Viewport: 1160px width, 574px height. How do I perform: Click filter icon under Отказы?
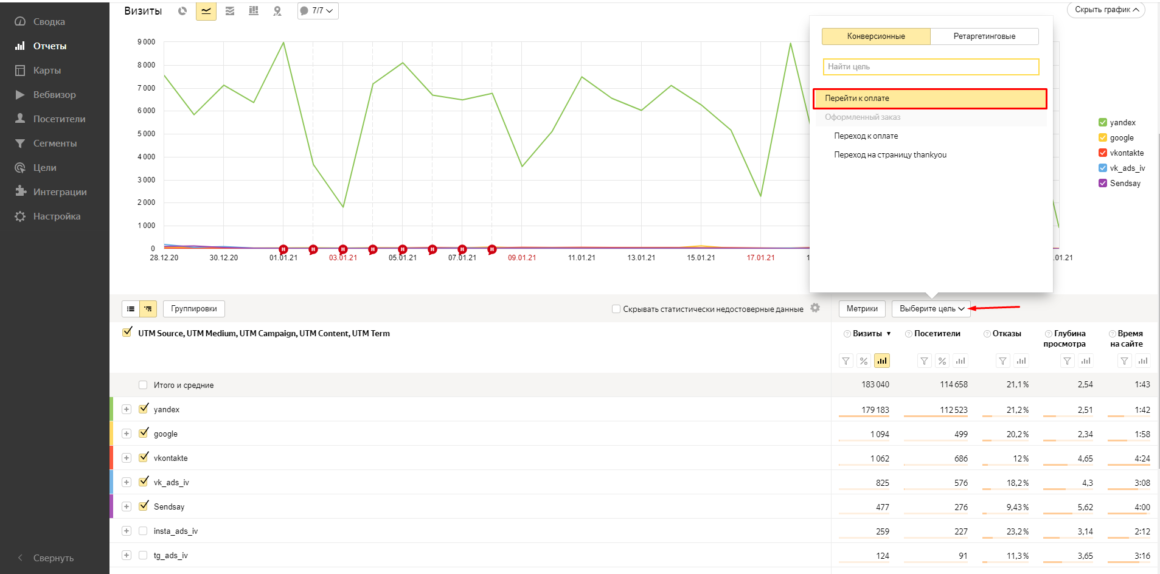point(1003,361)
